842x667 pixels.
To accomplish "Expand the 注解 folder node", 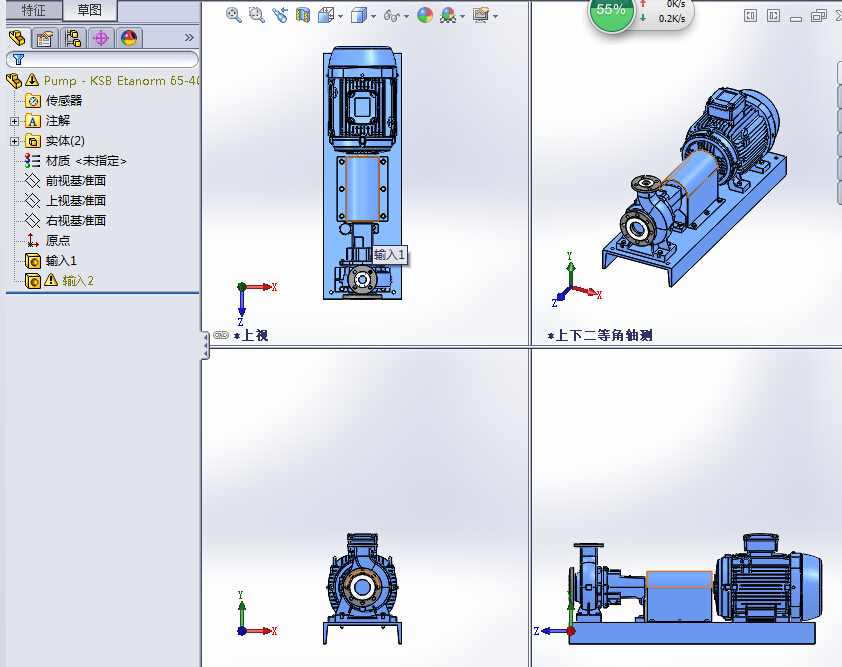I will pos(14,121).
